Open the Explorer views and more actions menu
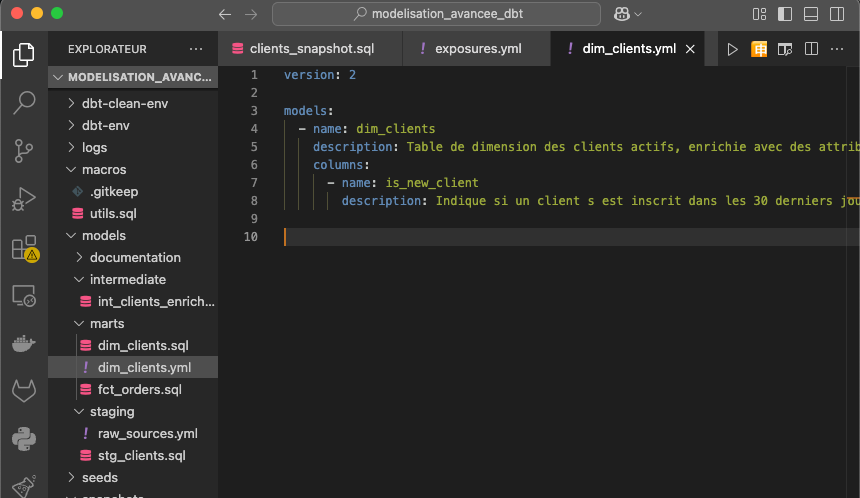The height and width of the screenshot is (498, 860). [x=196, y=49]
